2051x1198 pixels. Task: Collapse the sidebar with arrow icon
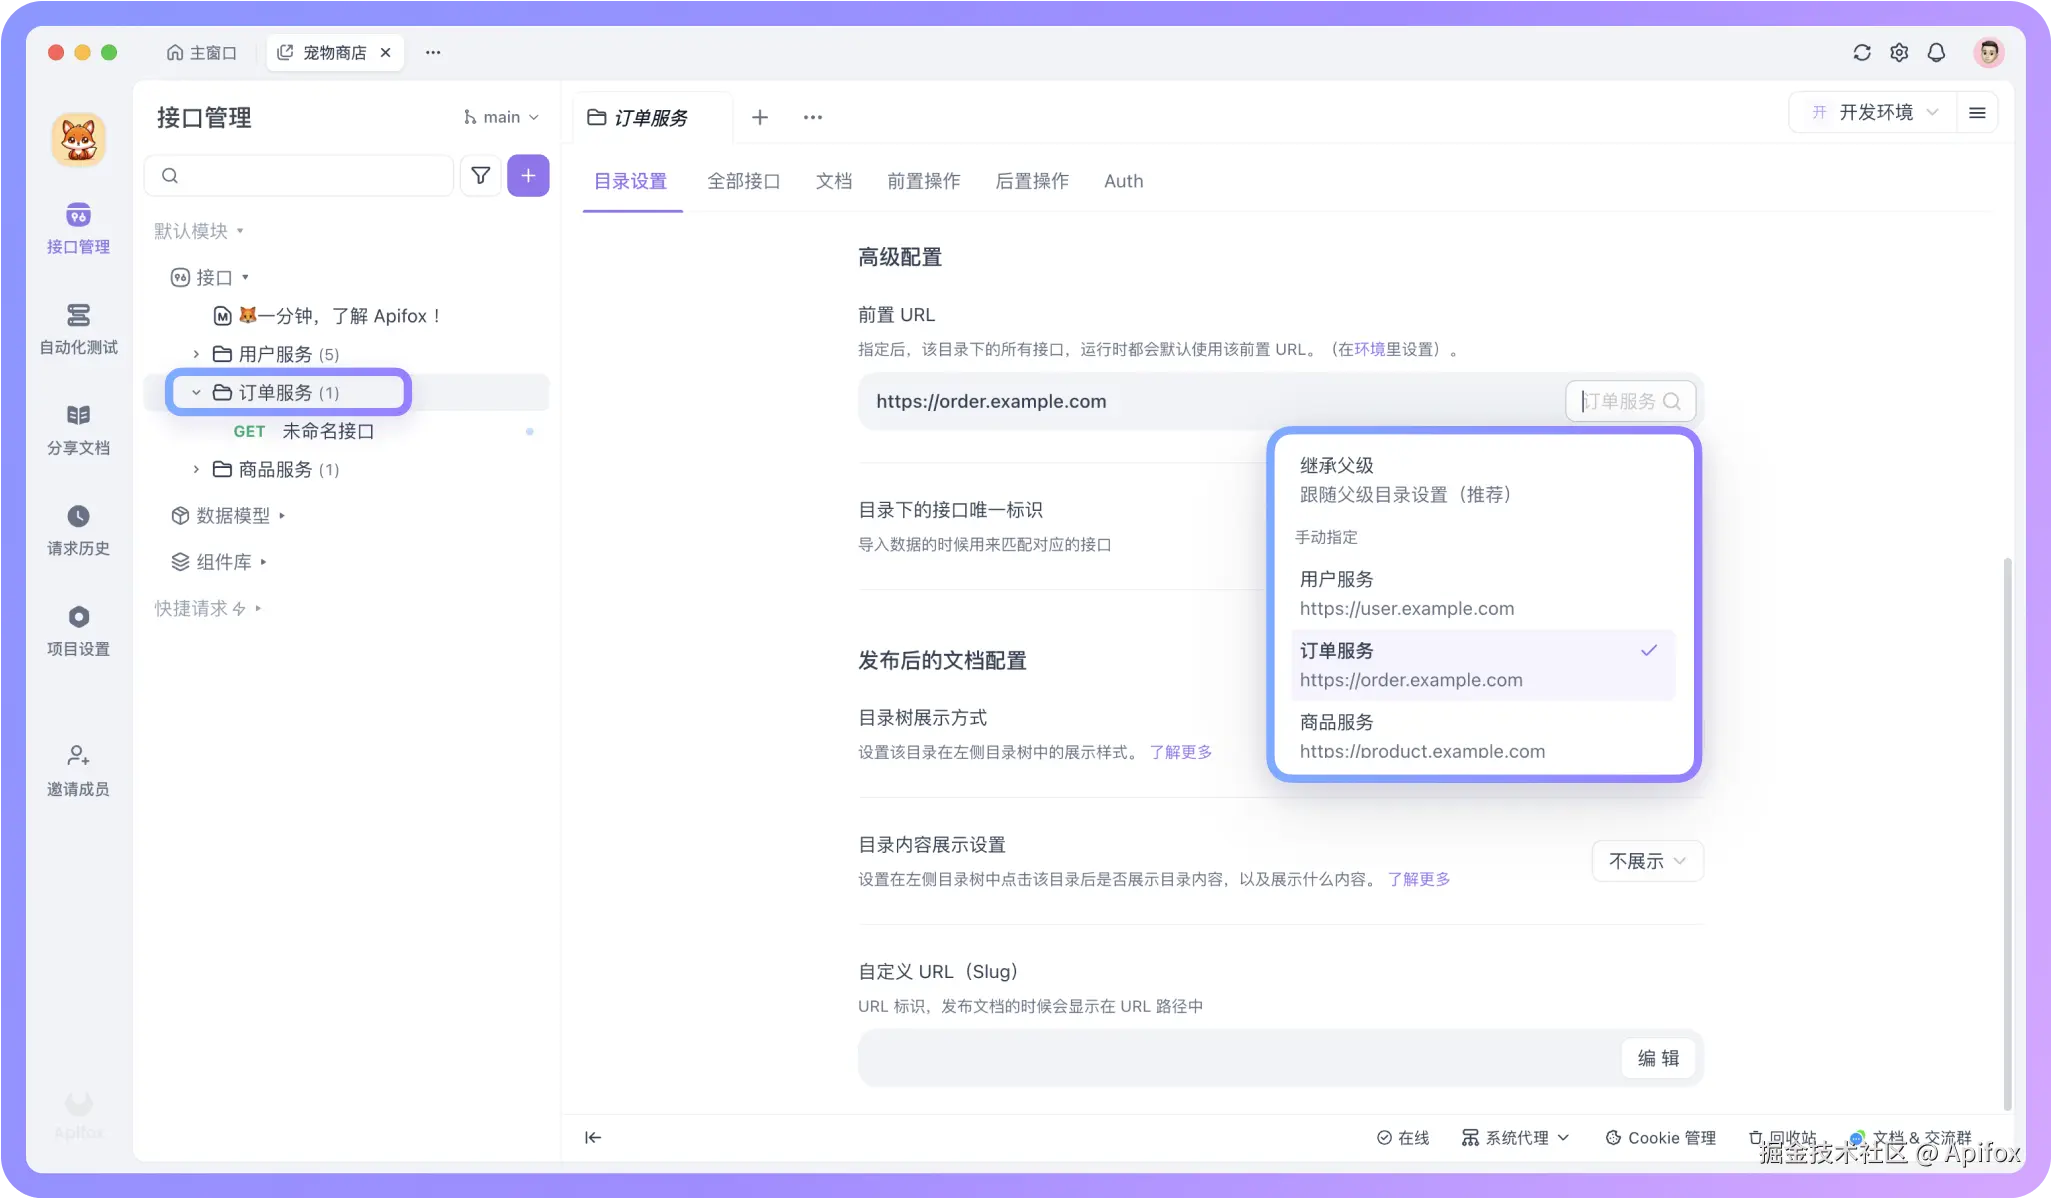pos(593,1137)
